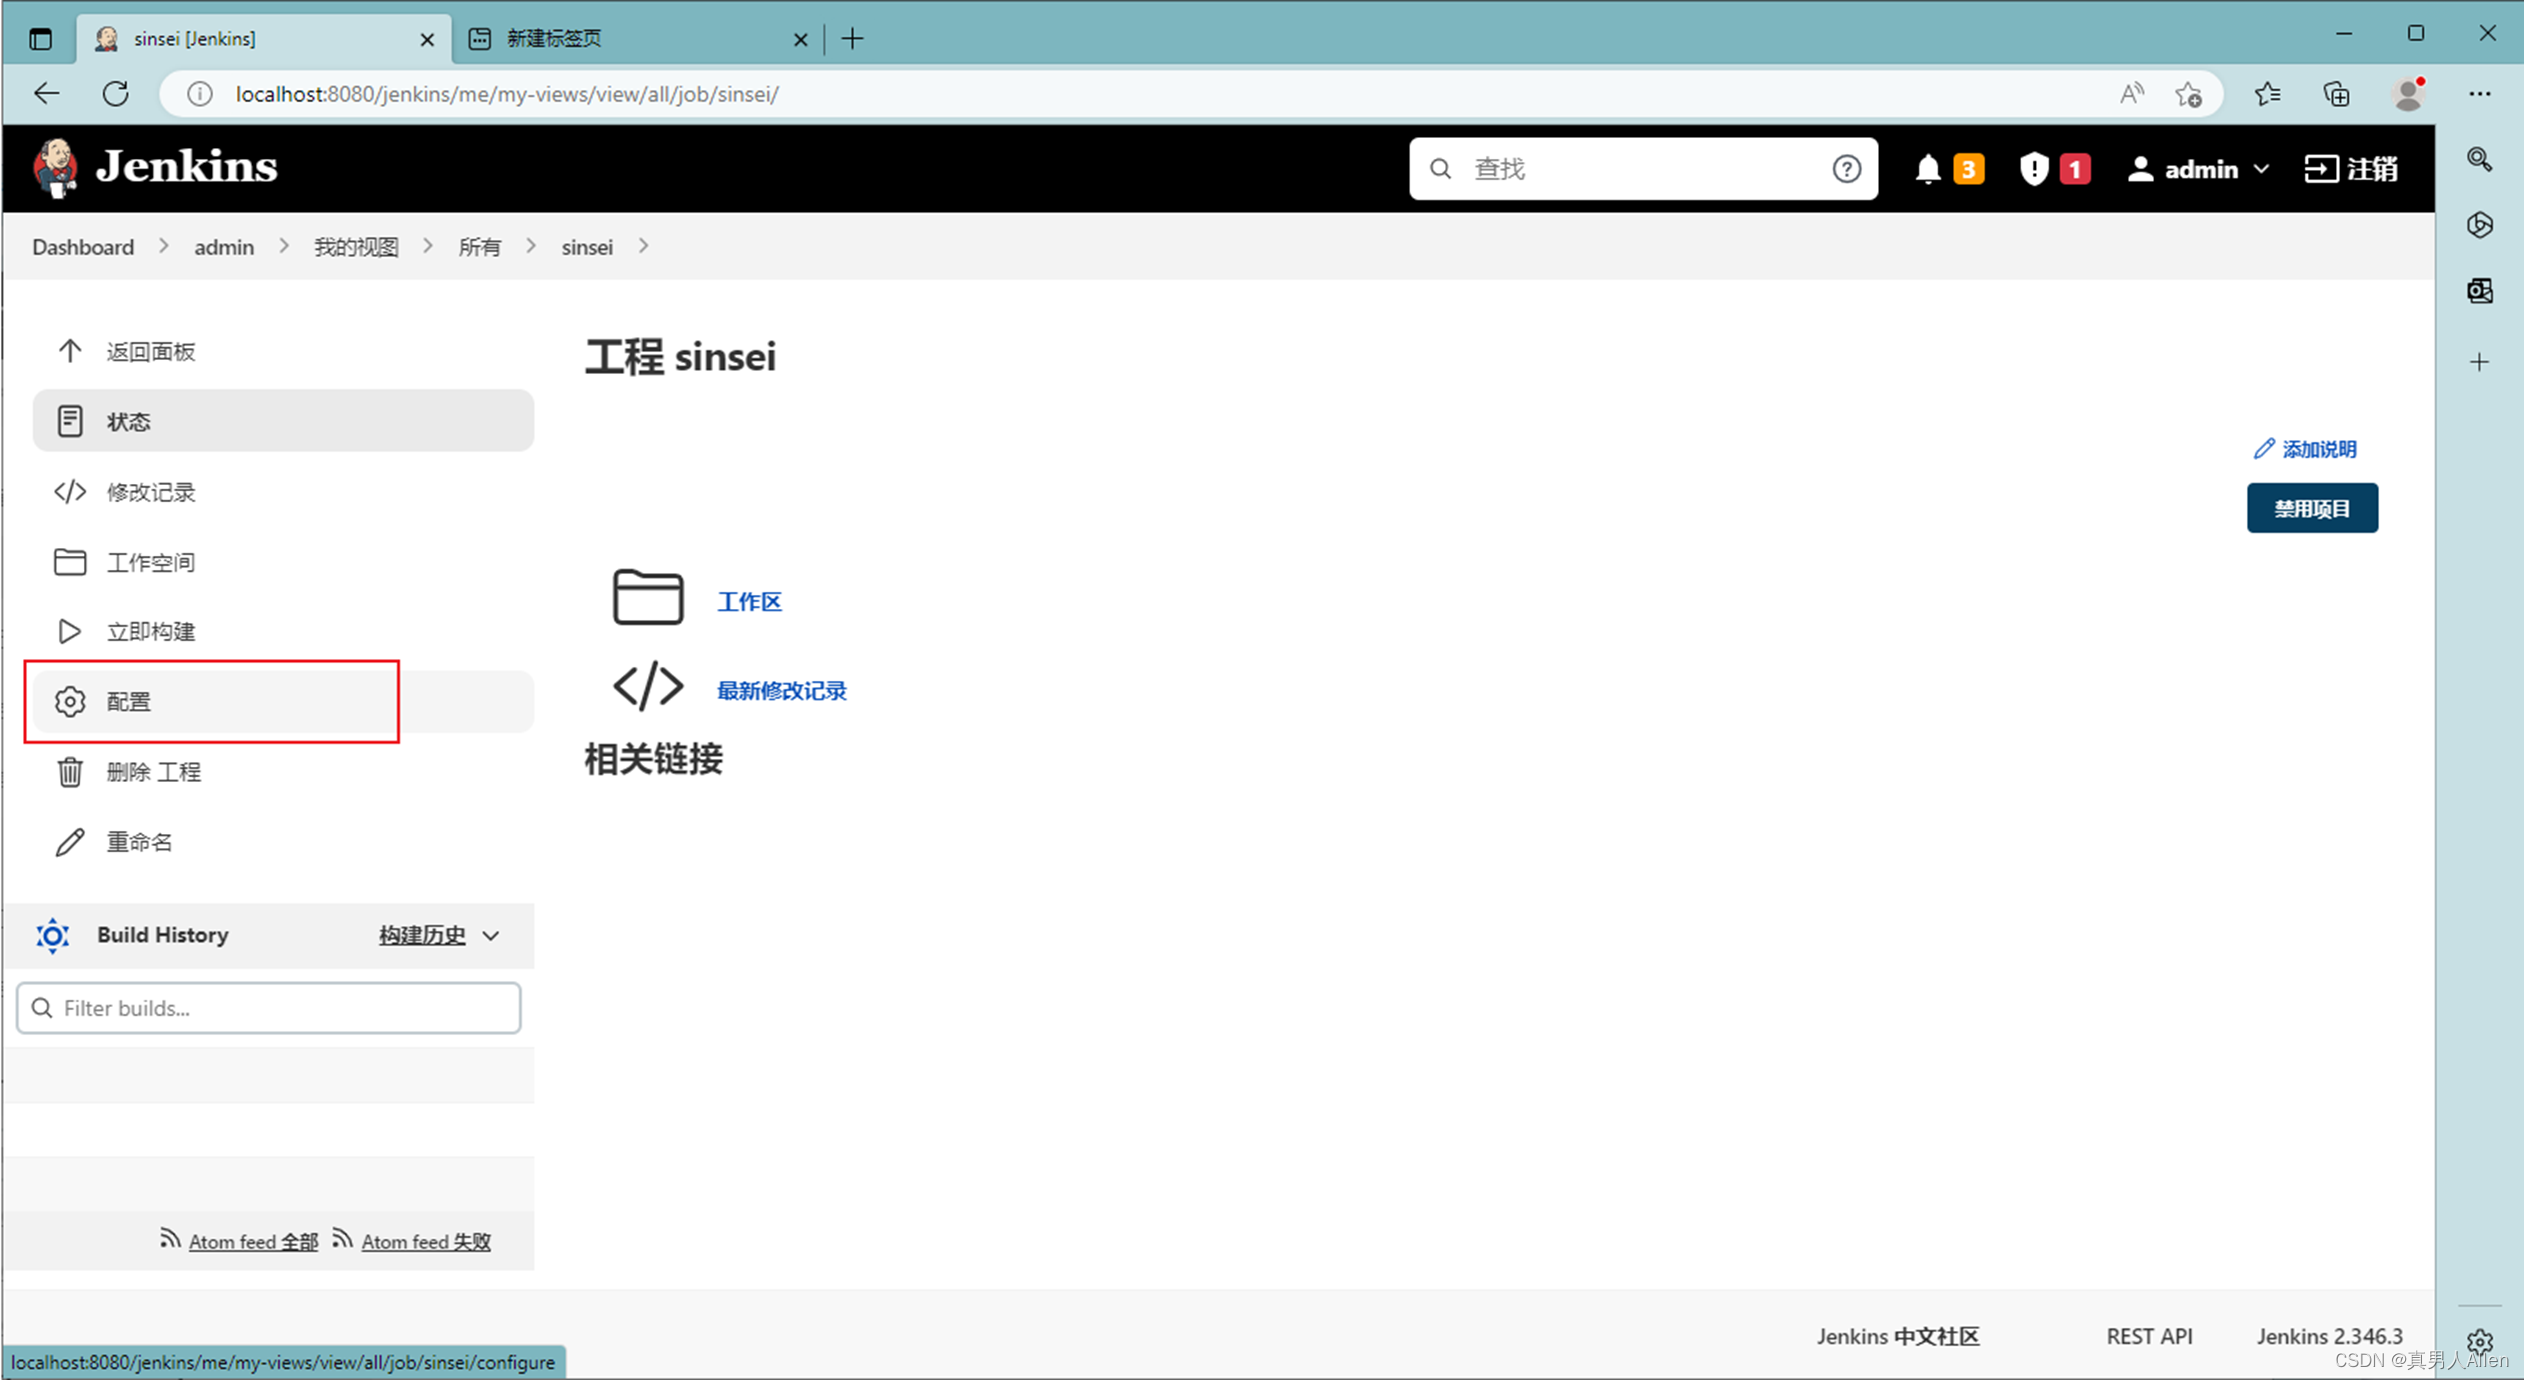Viewport: 2524px width, 1380px height.
Task: Reload the page with refresh icon
Action: point(116,94)
